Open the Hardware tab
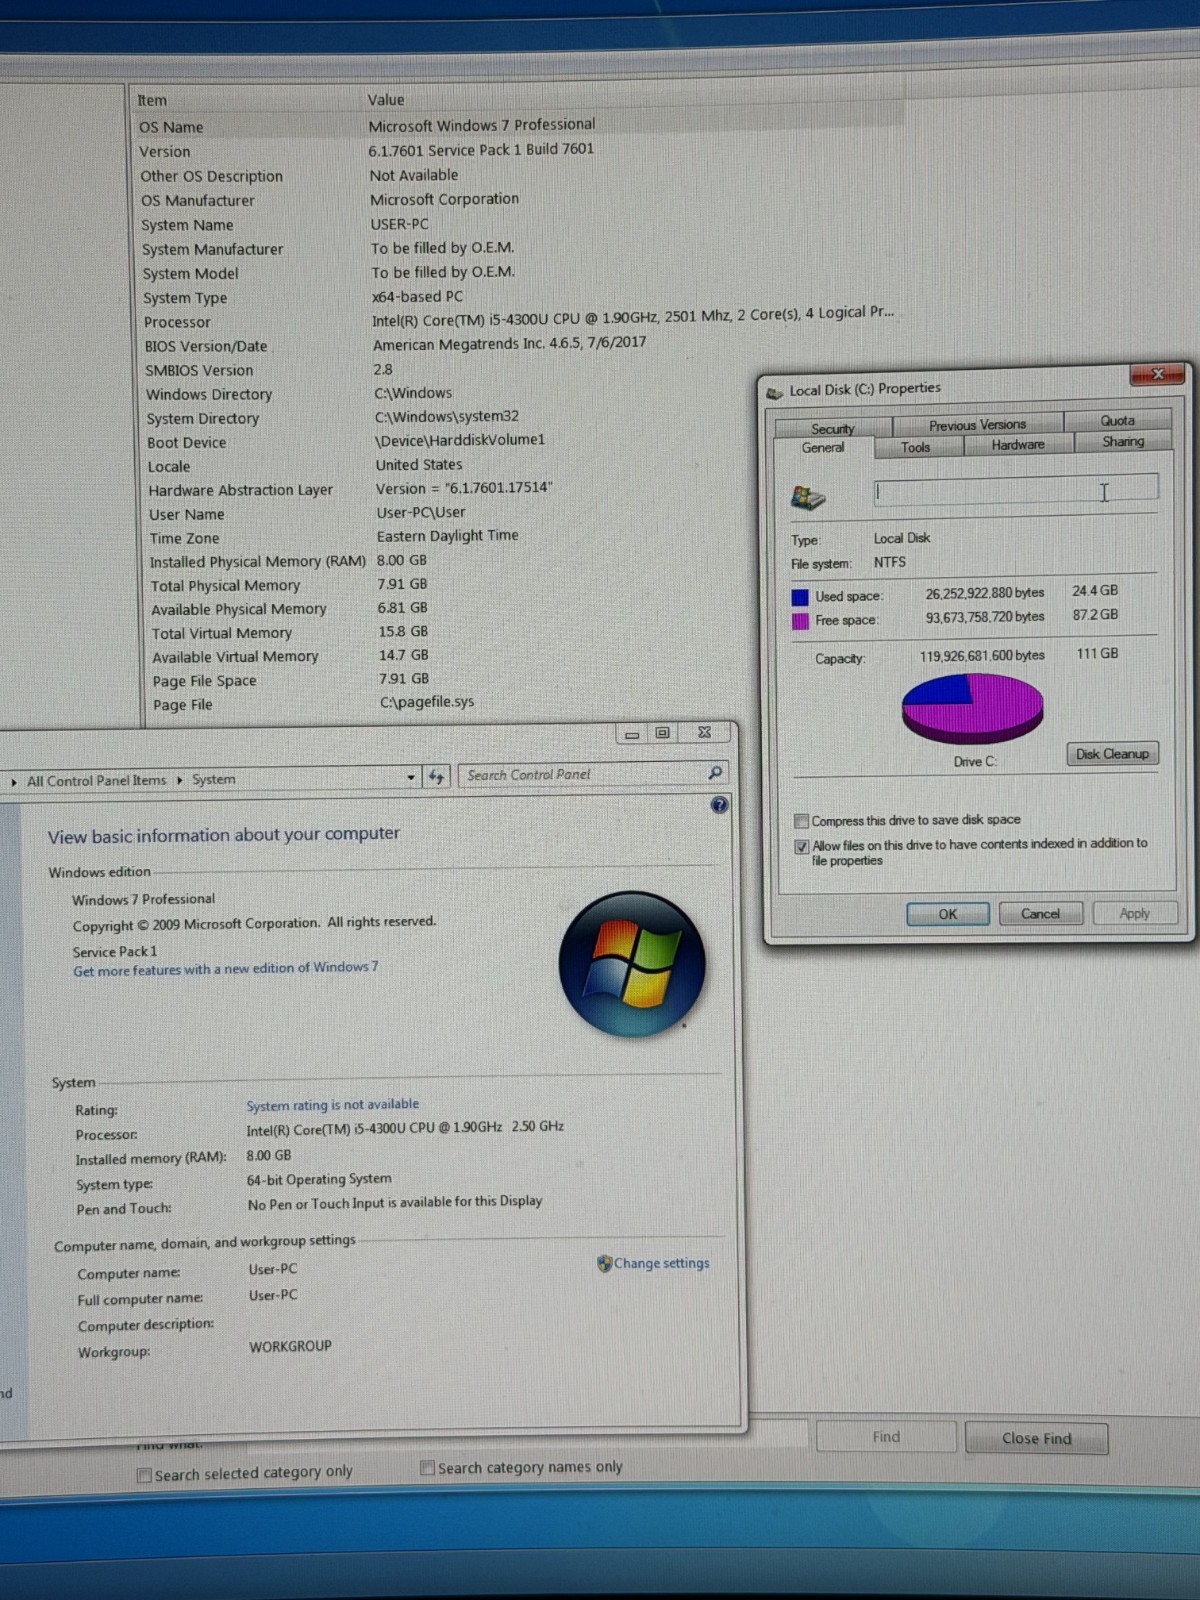This screenshot has height=1600, width=1200. point(1018,444)
